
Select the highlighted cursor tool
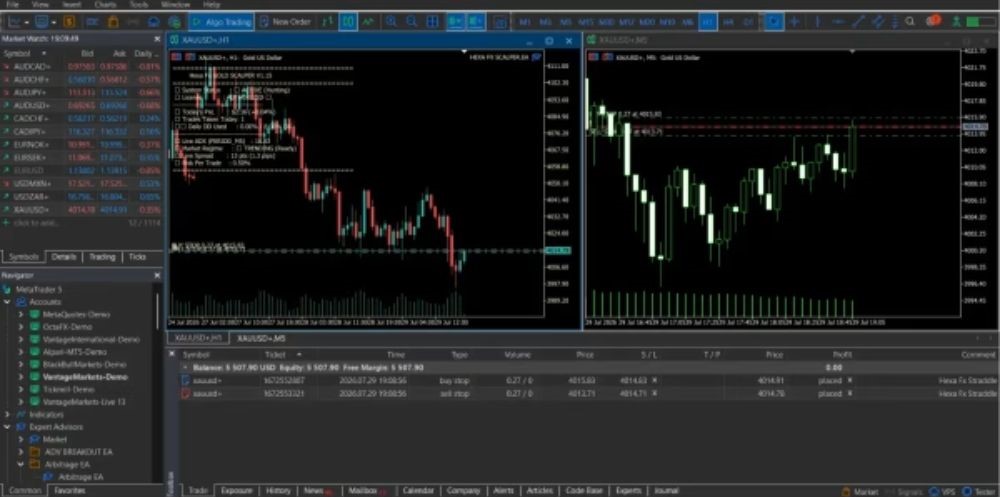(x=774, y=22)
